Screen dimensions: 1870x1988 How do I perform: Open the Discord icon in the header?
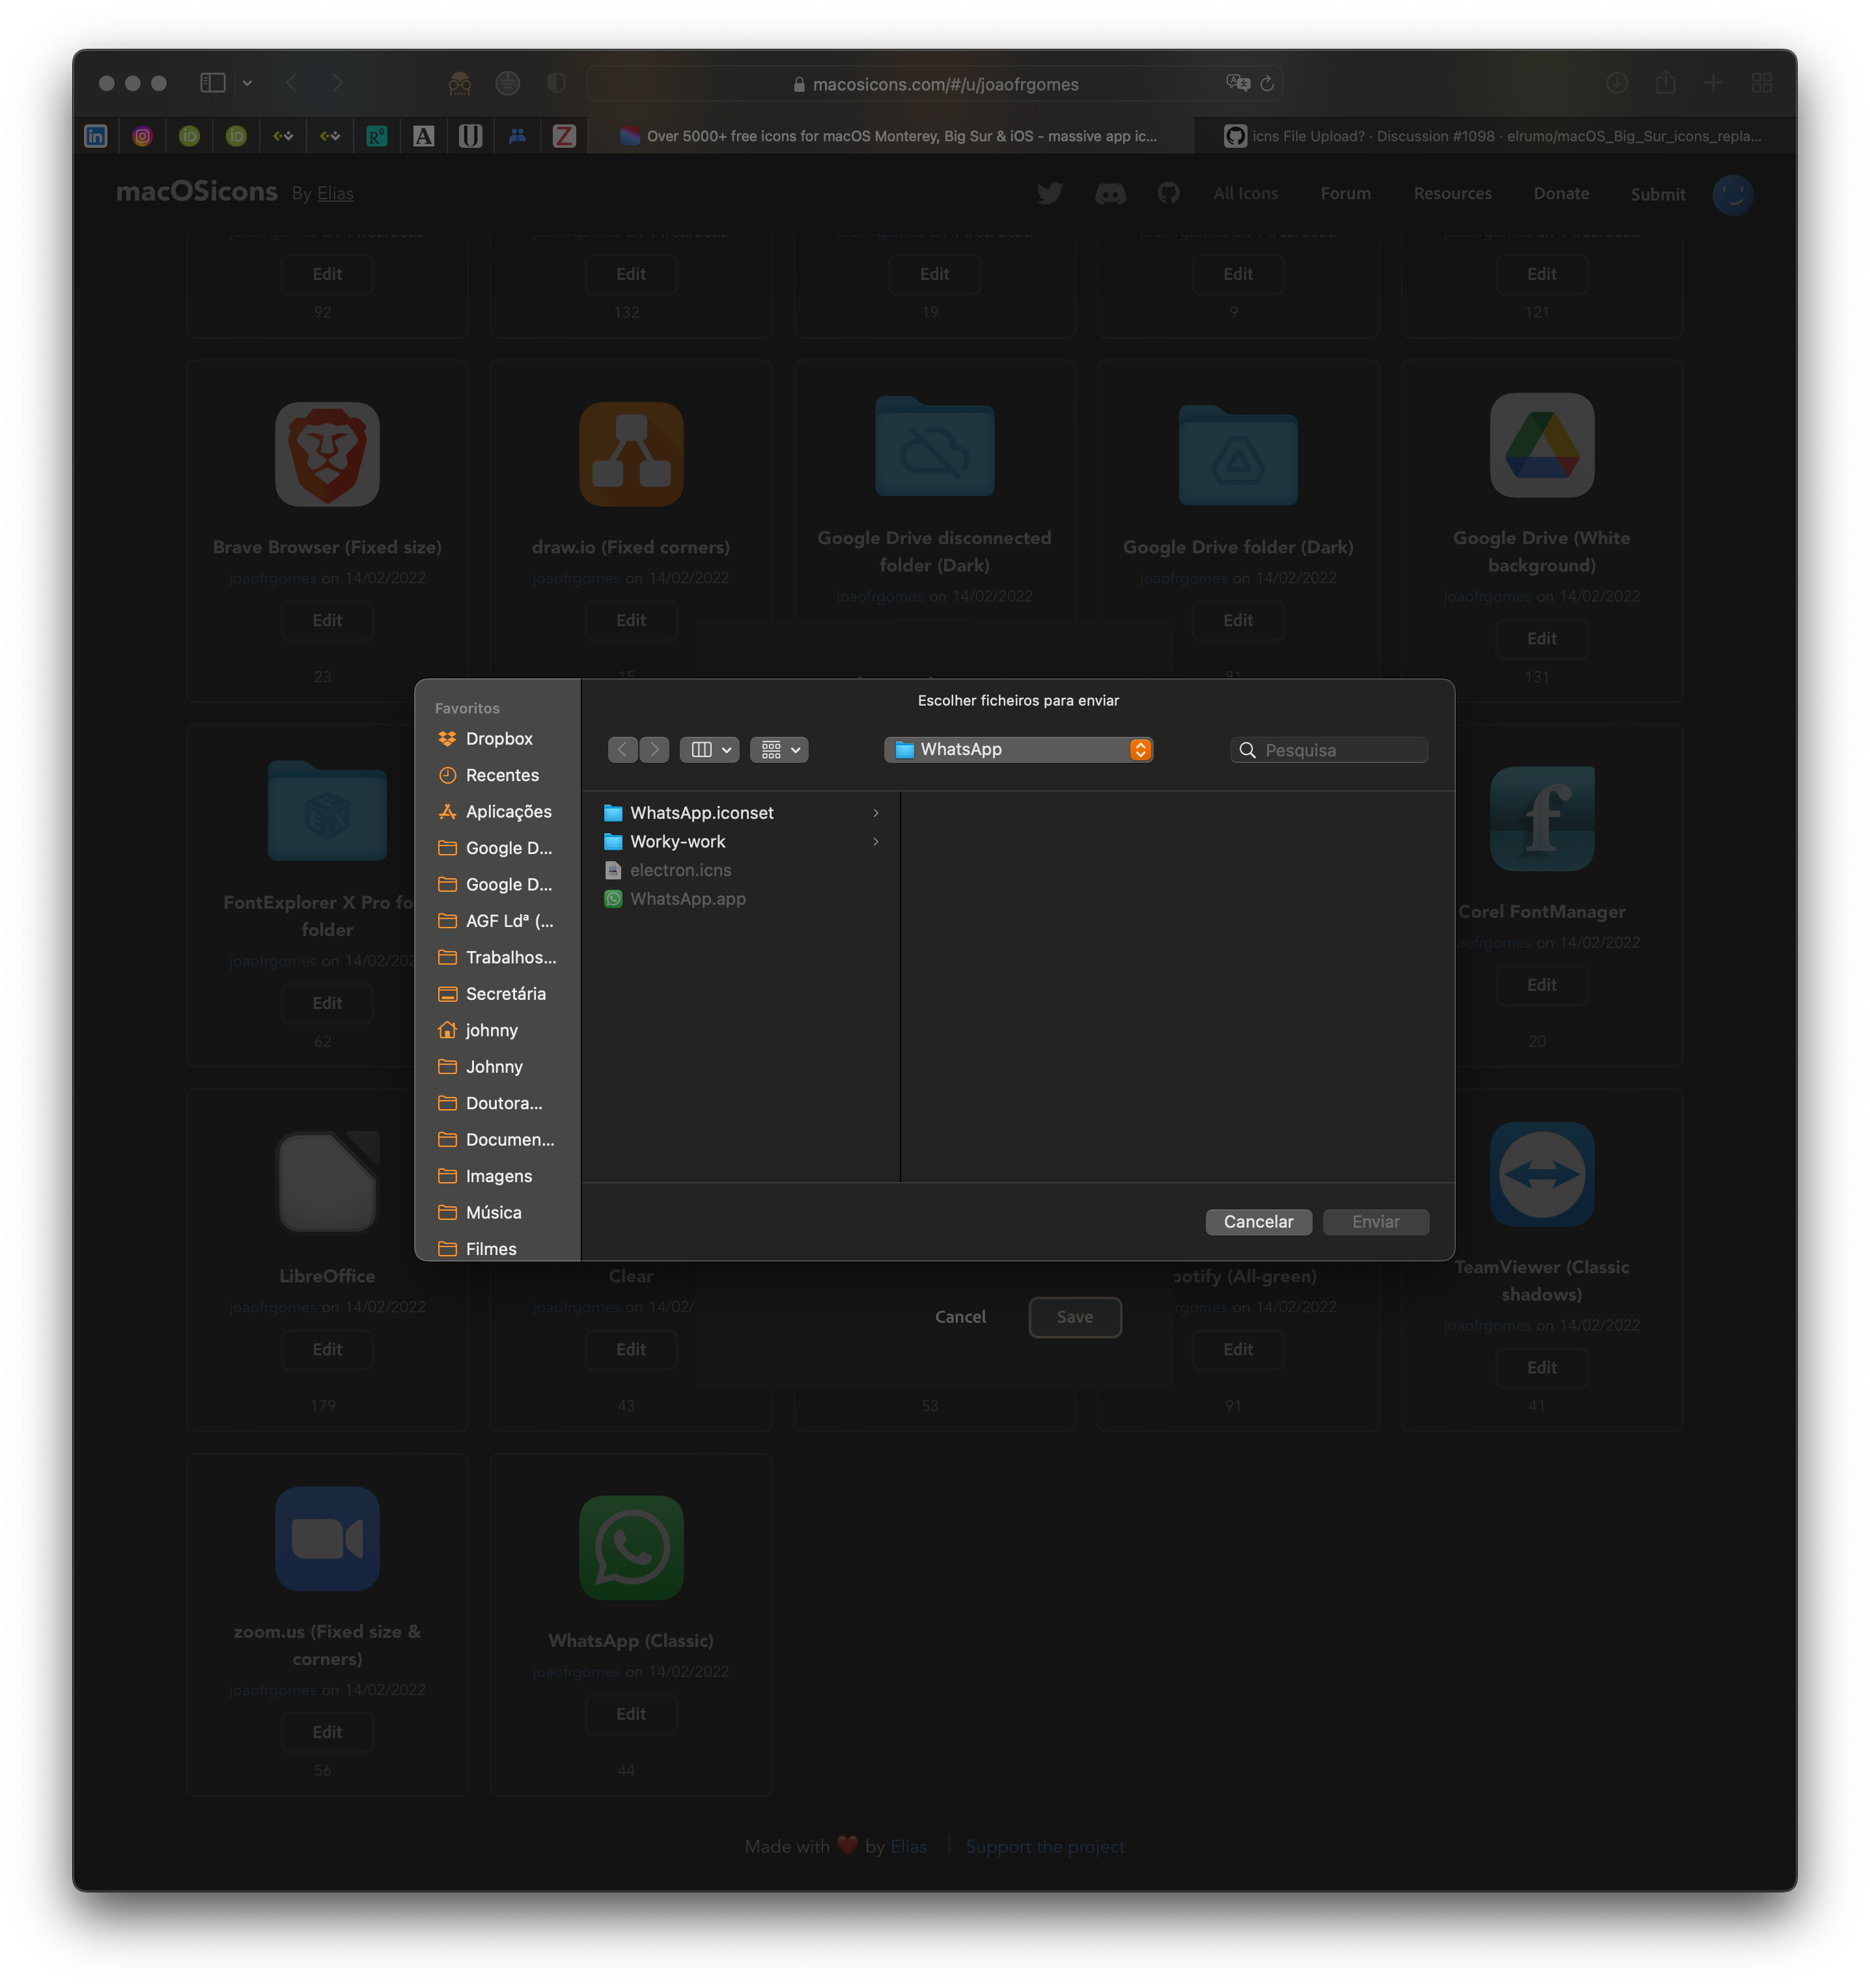[x=1112, y=193]
